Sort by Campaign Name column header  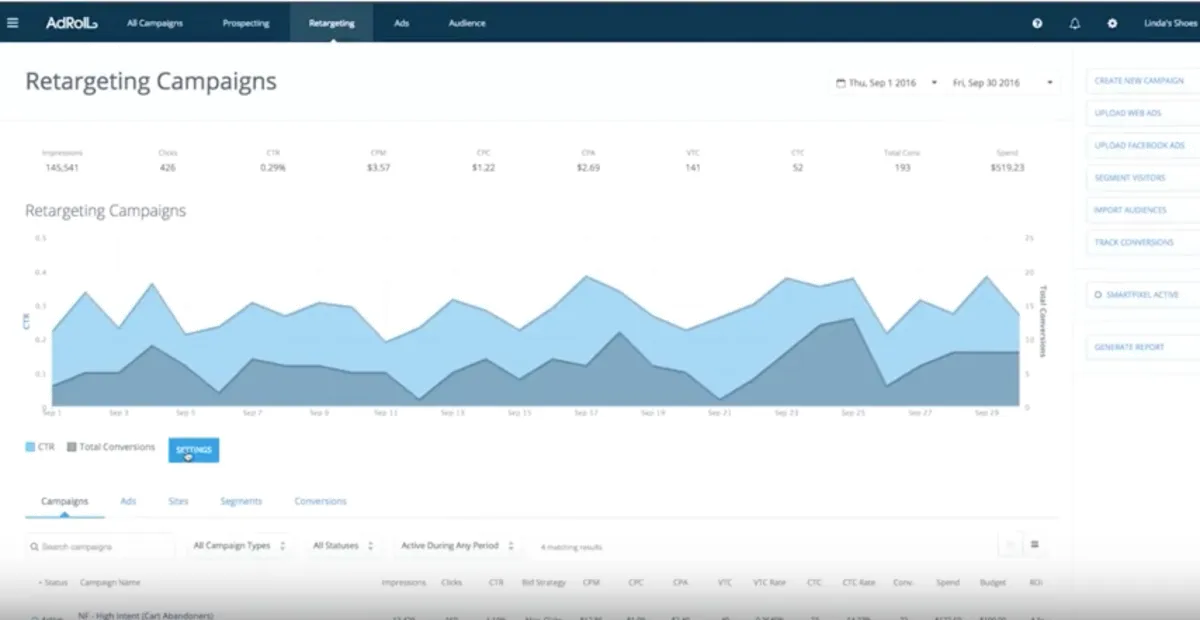tap(110, 582)
